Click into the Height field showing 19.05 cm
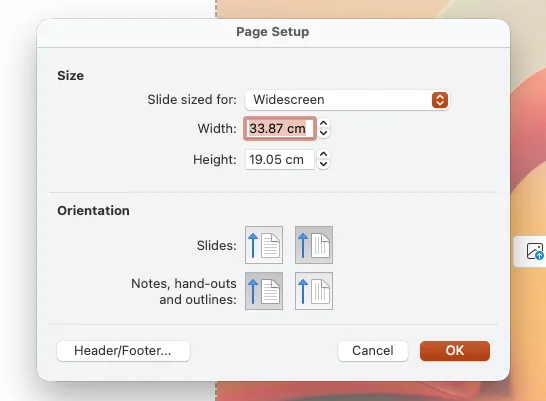The width and height of the screenshot is (546, 401). coord(280,160)
